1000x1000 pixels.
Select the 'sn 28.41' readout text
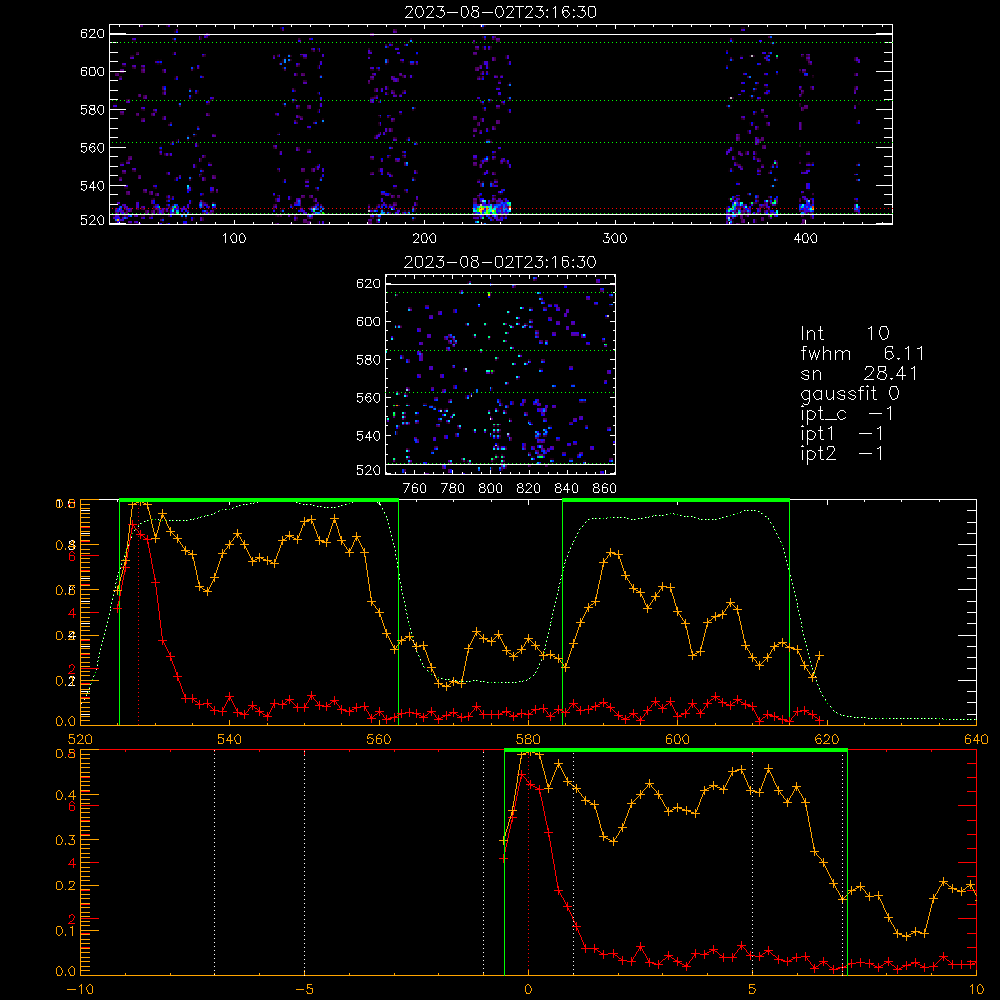point(859,374)
